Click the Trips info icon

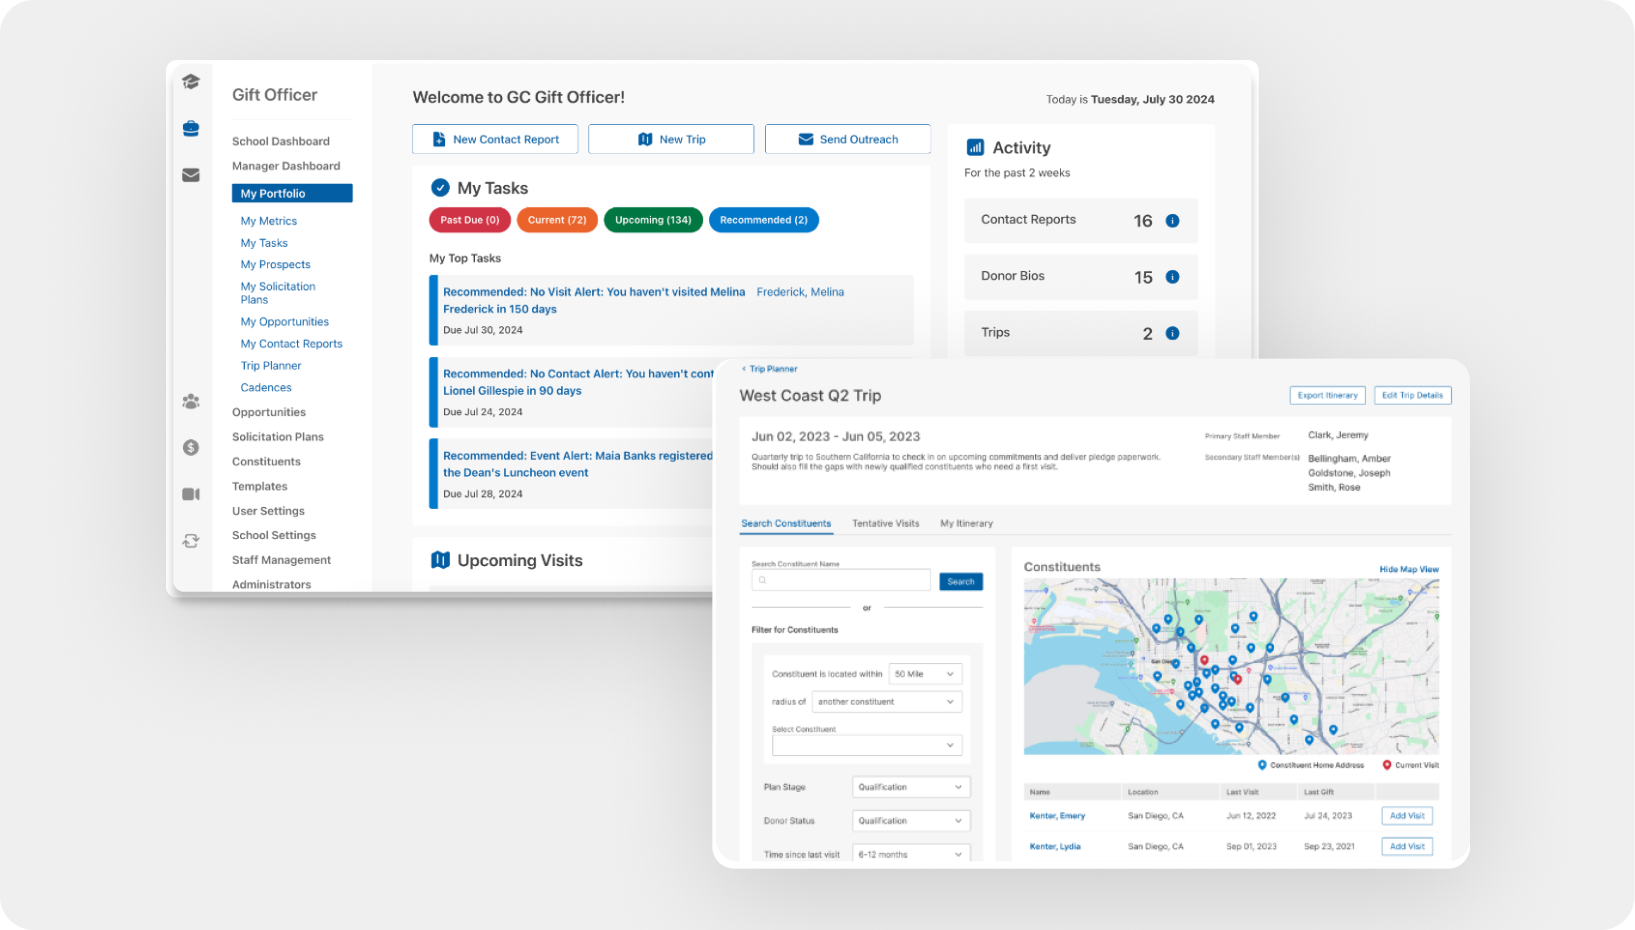pyautogui.click(x=1172, y=333)
